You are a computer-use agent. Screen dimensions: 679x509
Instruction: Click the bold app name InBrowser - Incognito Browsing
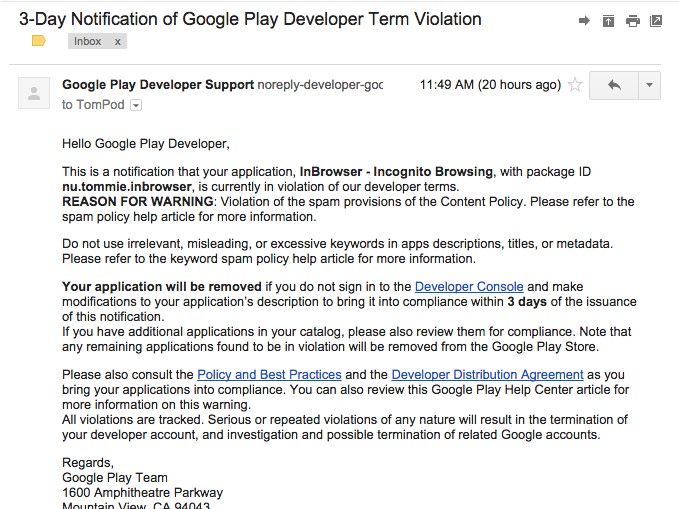pos(396,172)
